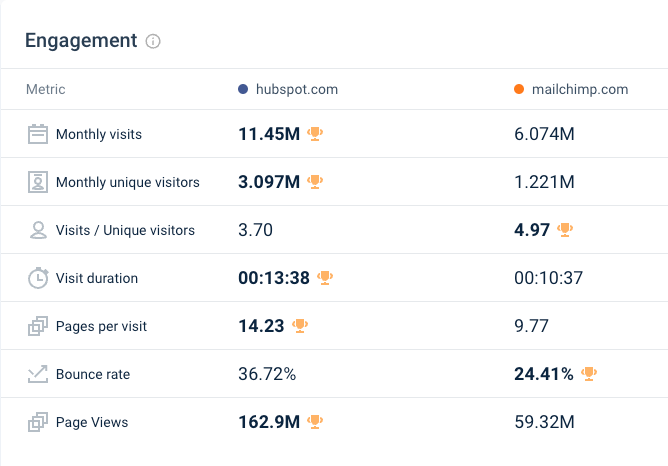Viewport: 668px width, 466px height.
Task: Click the trophy beside 24.41% bounce rate
Action: point(589,374)
